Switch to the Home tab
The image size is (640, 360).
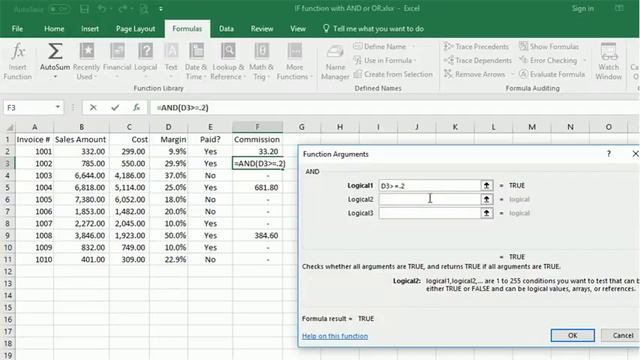point(54,29)
